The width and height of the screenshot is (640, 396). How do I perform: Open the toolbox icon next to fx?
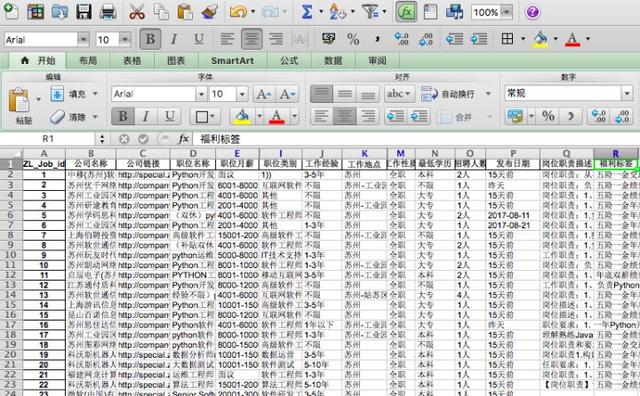point(430,11)
